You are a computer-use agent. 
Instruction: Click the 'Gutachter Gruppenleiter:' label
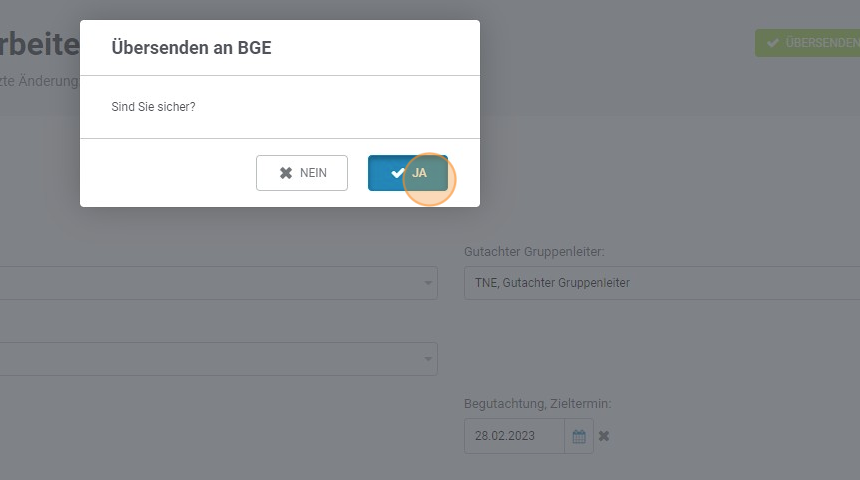(534, 252)
